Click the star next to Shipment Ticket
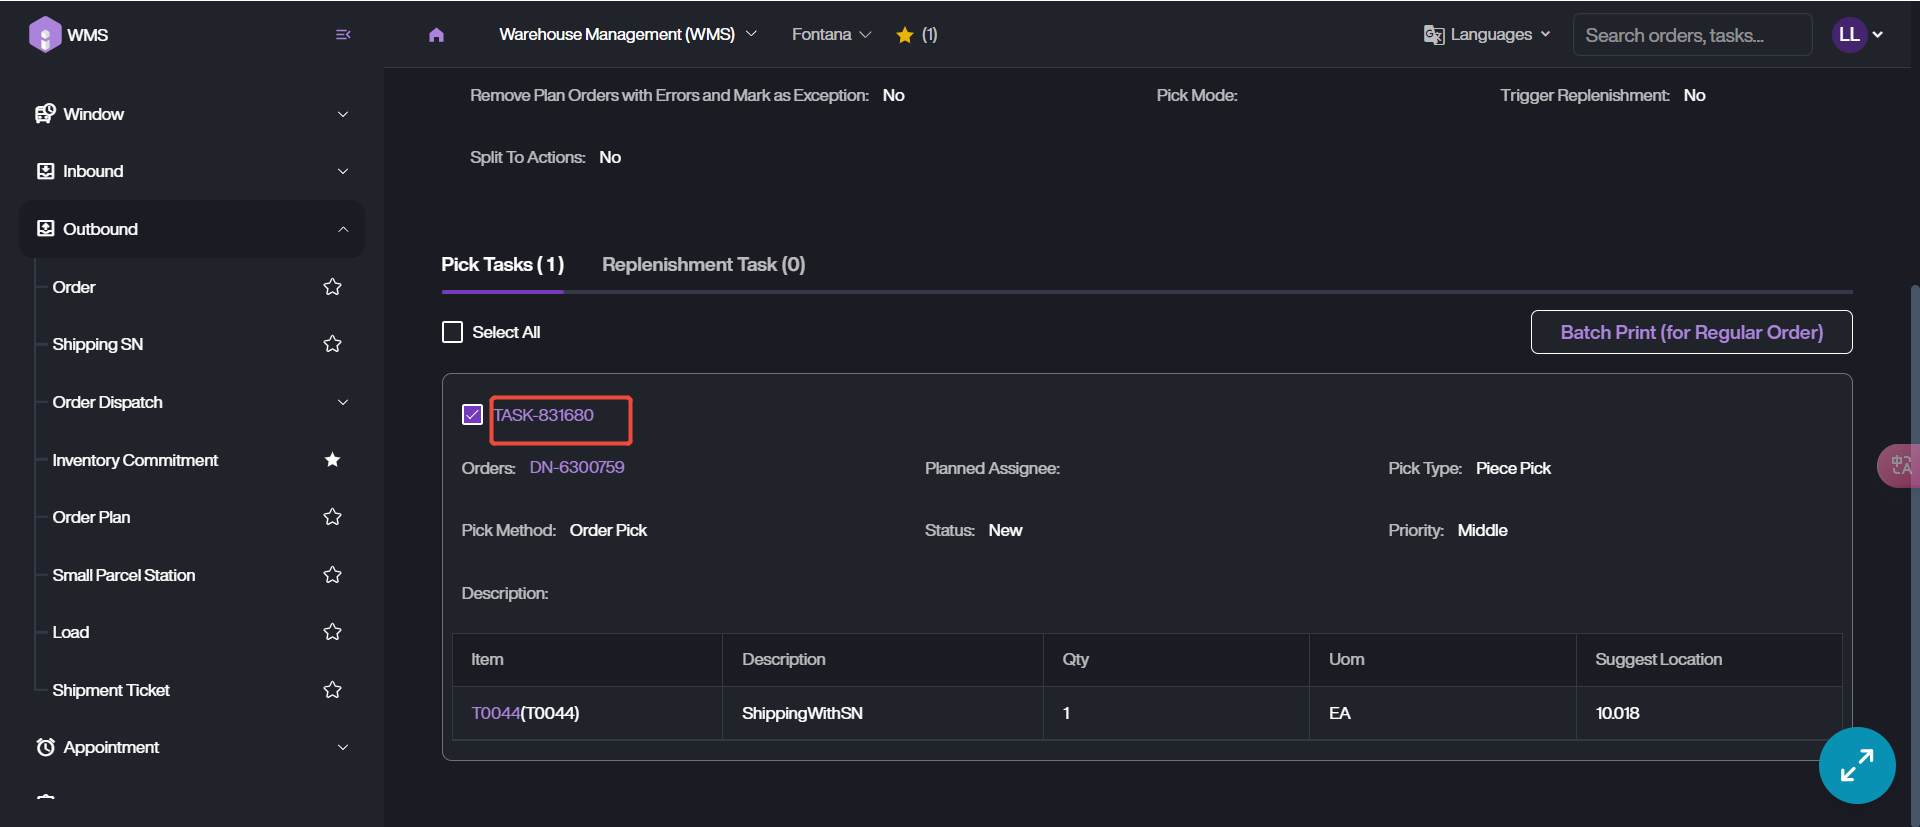The height and width of the screenshot is (827, 1920). (333, 690)
